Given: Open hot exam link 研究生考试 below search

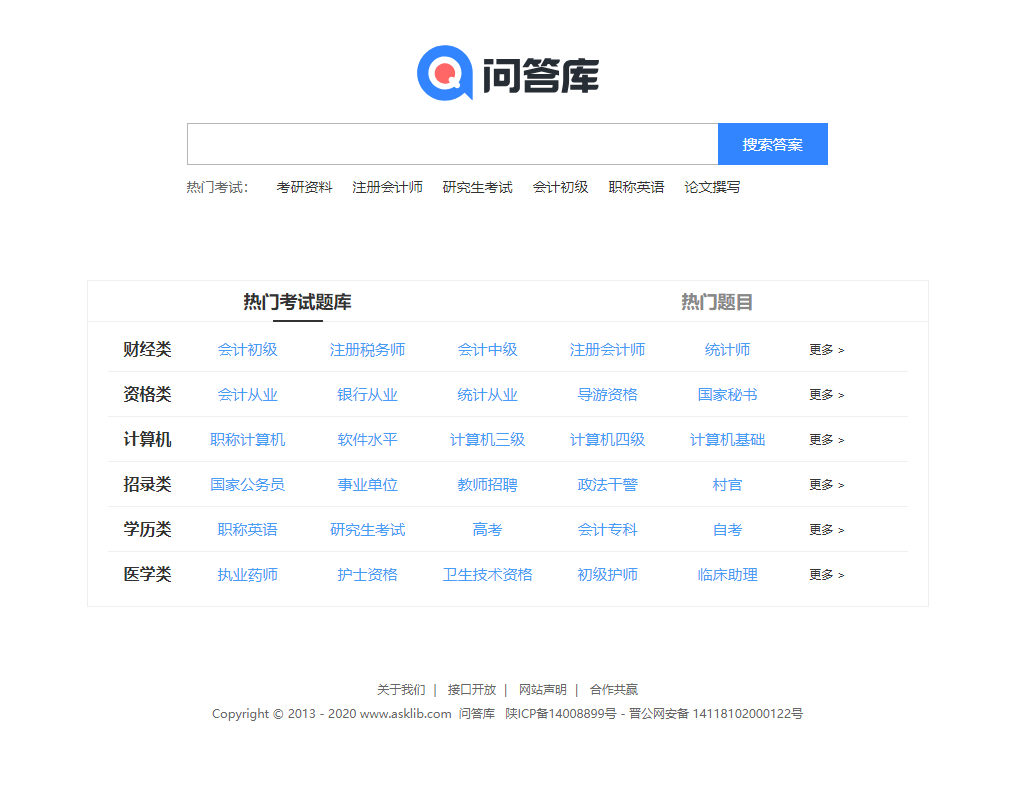Looking at the screenshot, I should pyautogui.click(x=478, y=187).
